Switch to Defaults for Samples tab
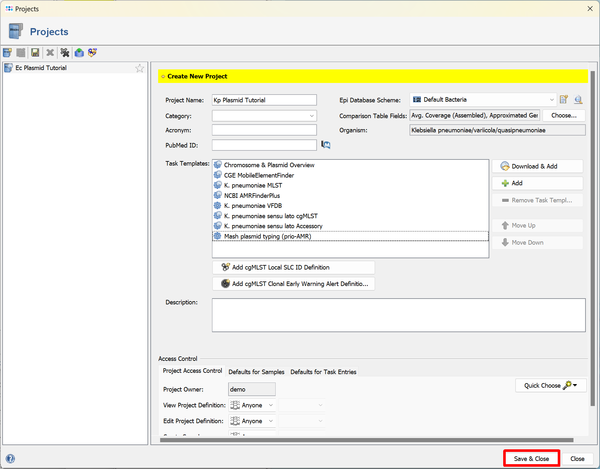Viewport: 600px width, 469px height. tap(256, 372)
